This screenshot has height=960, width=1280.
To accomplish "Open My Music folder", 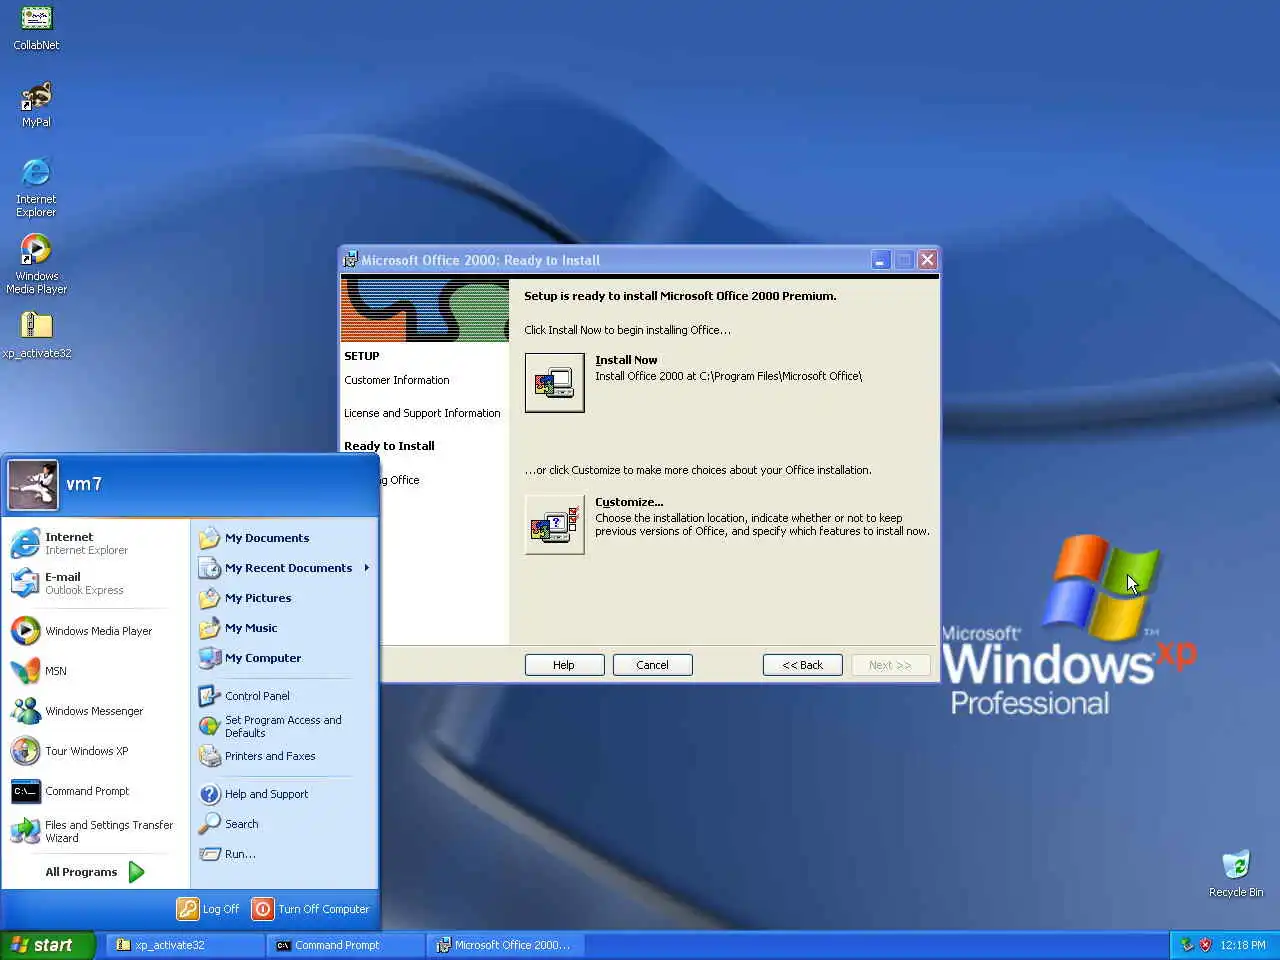I will [x=284, y=628].
